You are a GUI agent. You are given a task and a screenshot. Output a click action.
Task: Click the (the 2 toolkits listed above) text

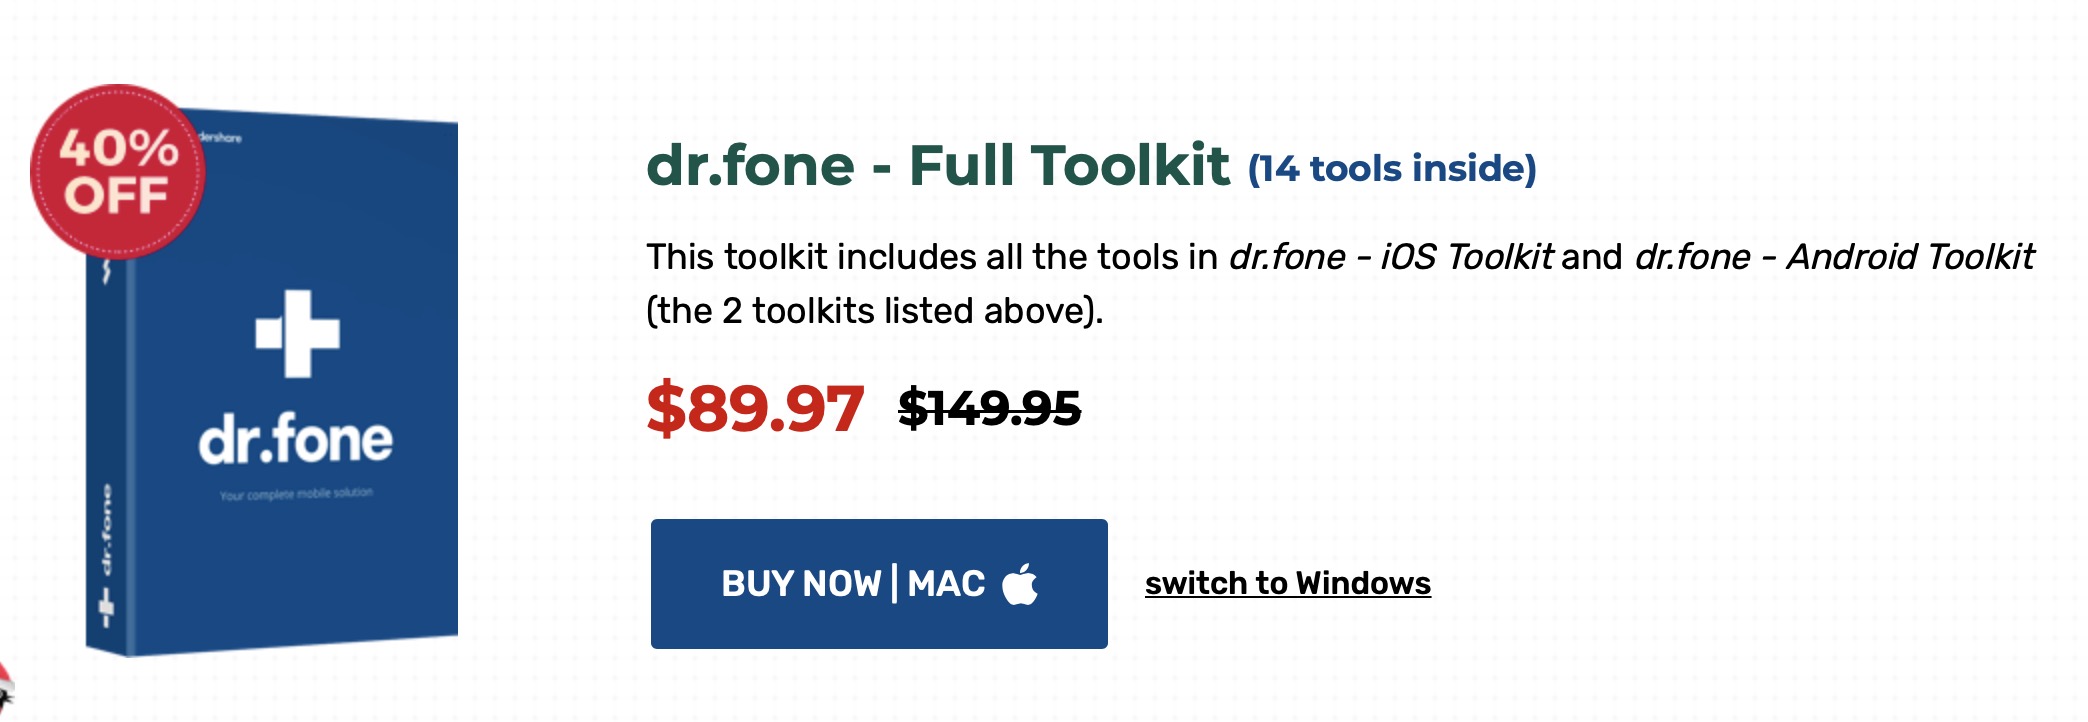click(x=874, y=311)
